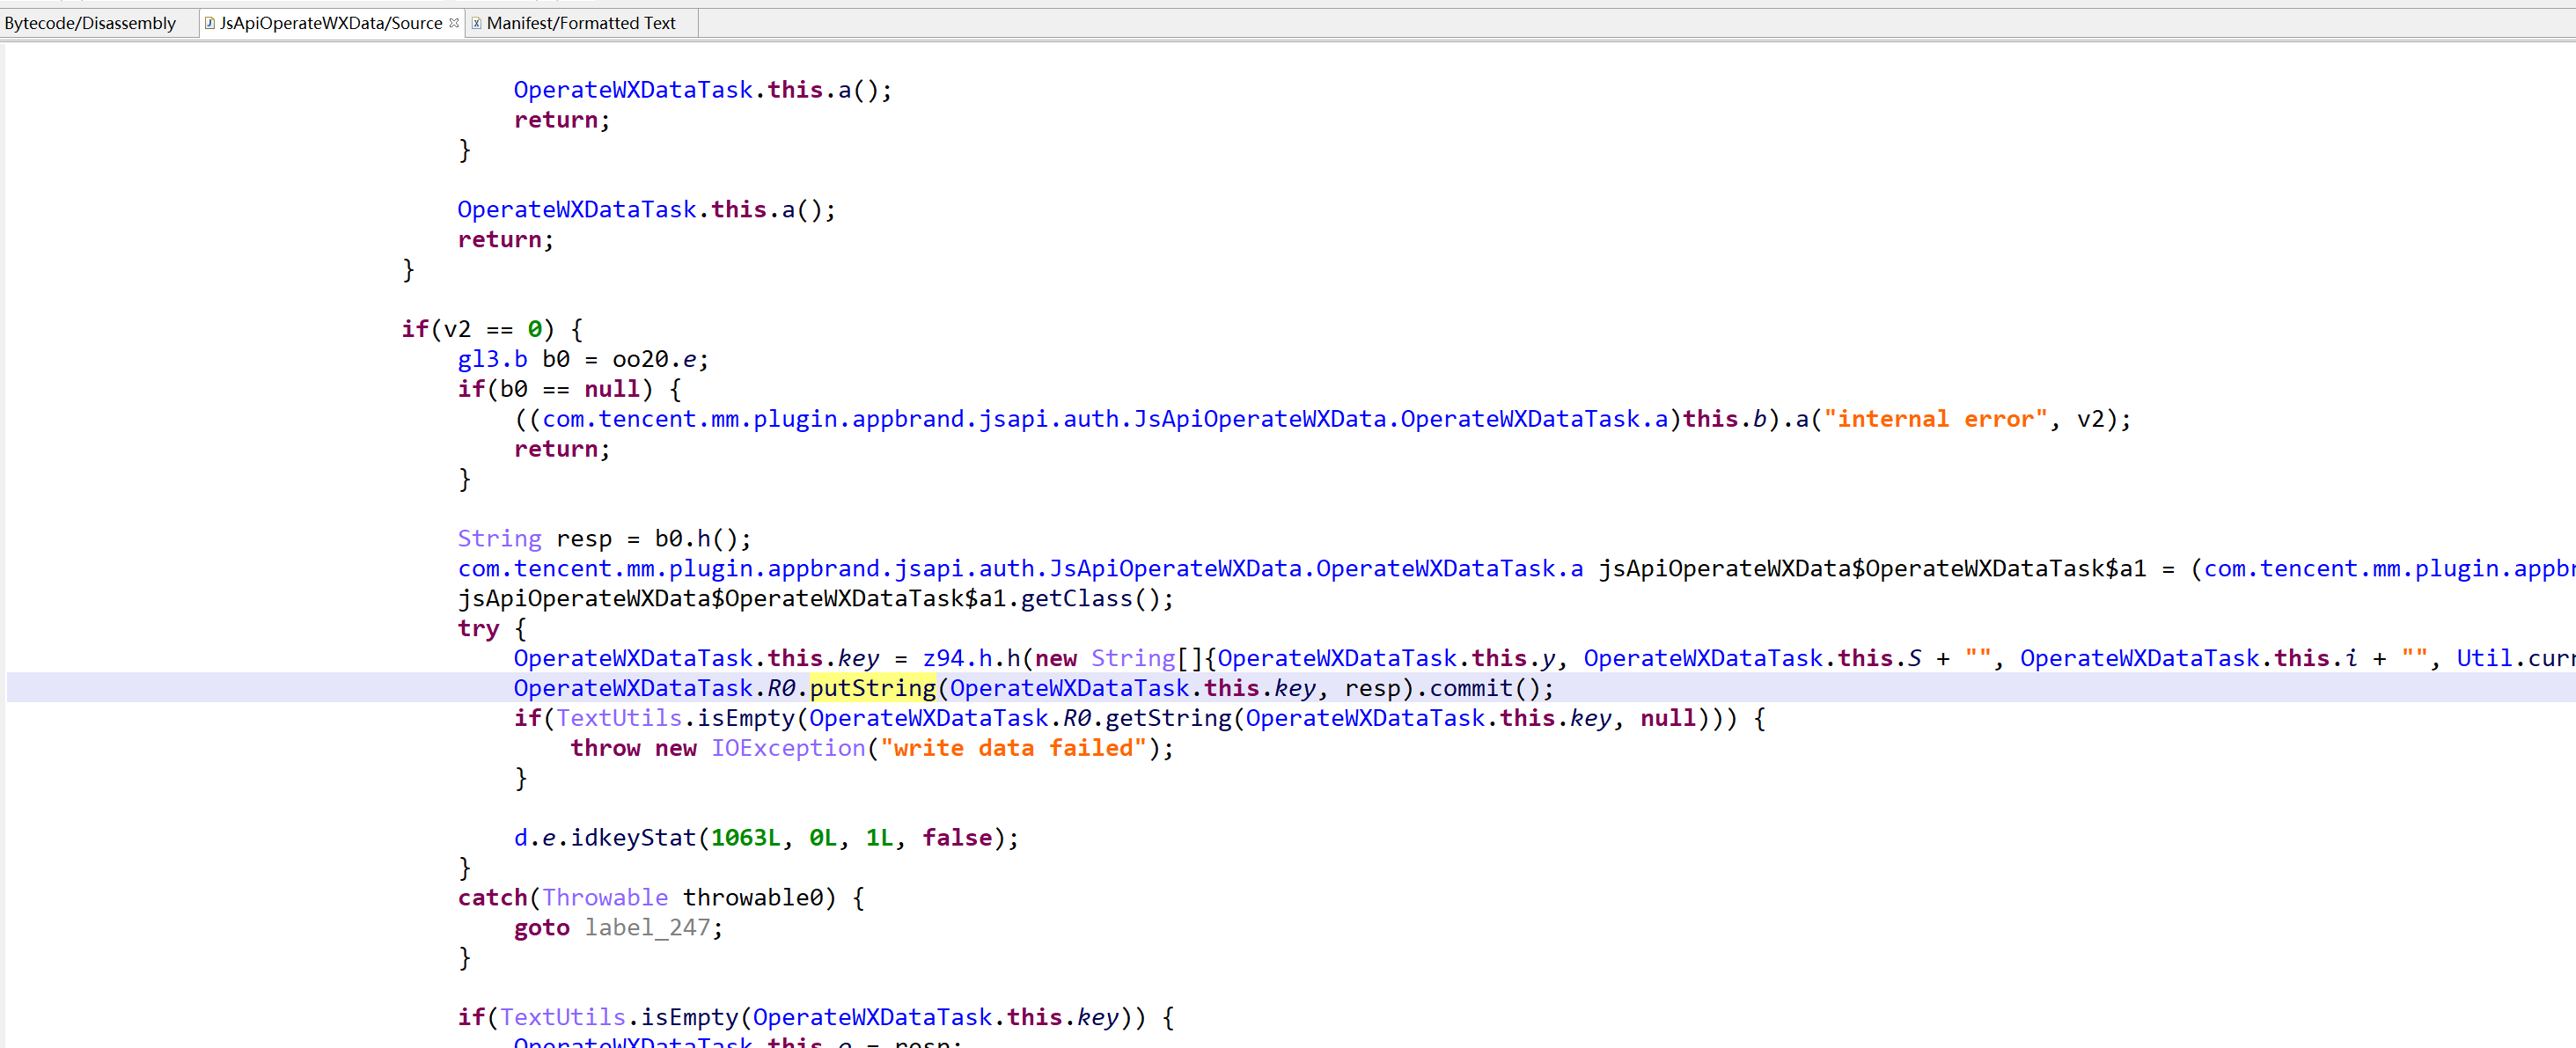Screen dimensions: 2576x1048
Task: Select the 1063L numeric constant
Action: point(745,838)
